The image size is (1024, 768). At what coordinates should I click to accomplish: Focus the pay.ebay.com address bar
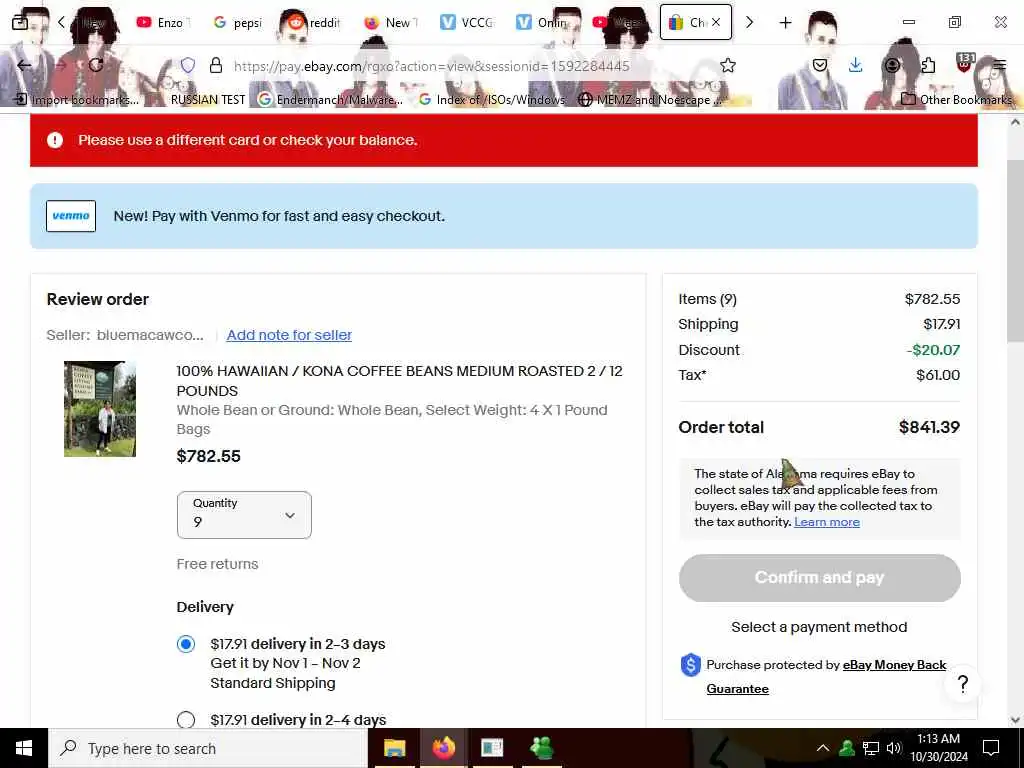(x=431, y=65)
